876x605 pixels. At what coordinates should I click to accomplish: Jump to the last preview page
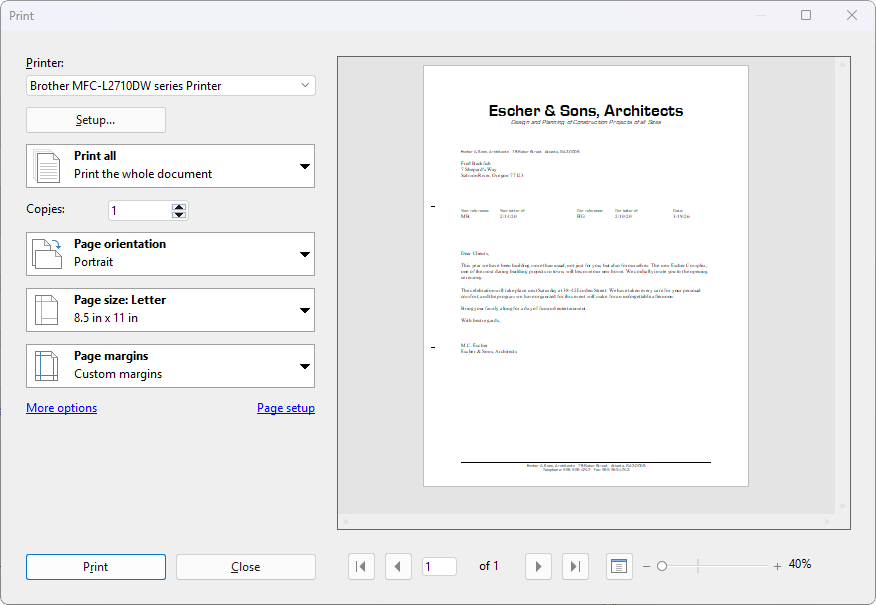click(575, 566)
